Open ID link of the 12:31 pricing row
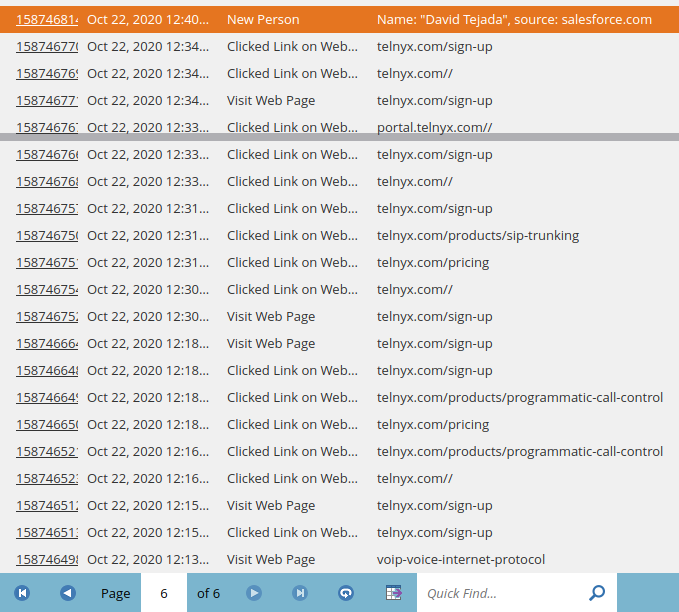679x612 pixels. 47,262
